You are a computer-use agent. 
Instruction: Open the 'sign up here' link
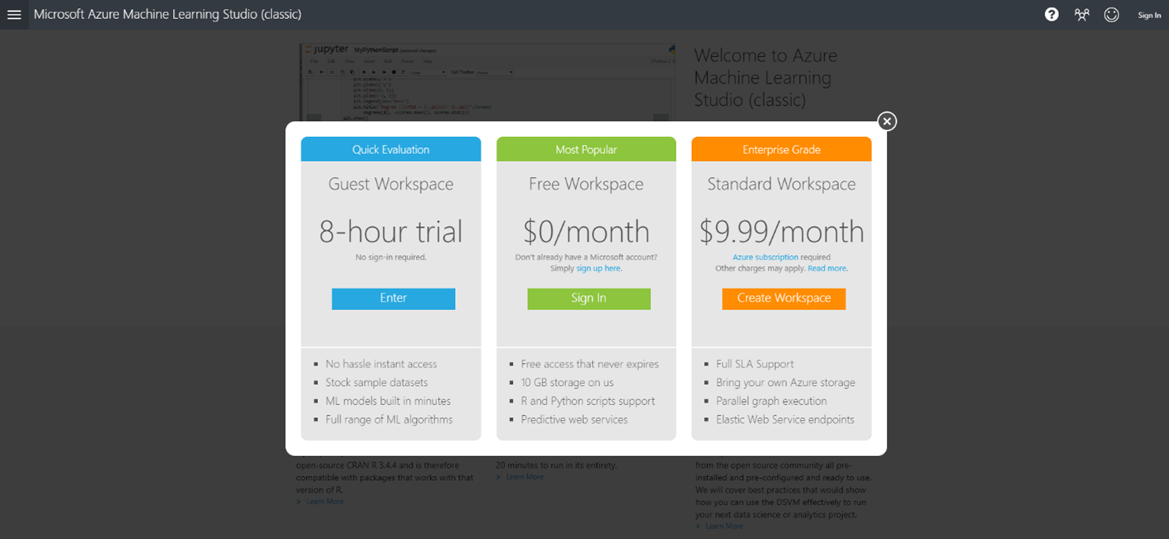(x=598, y=268)
